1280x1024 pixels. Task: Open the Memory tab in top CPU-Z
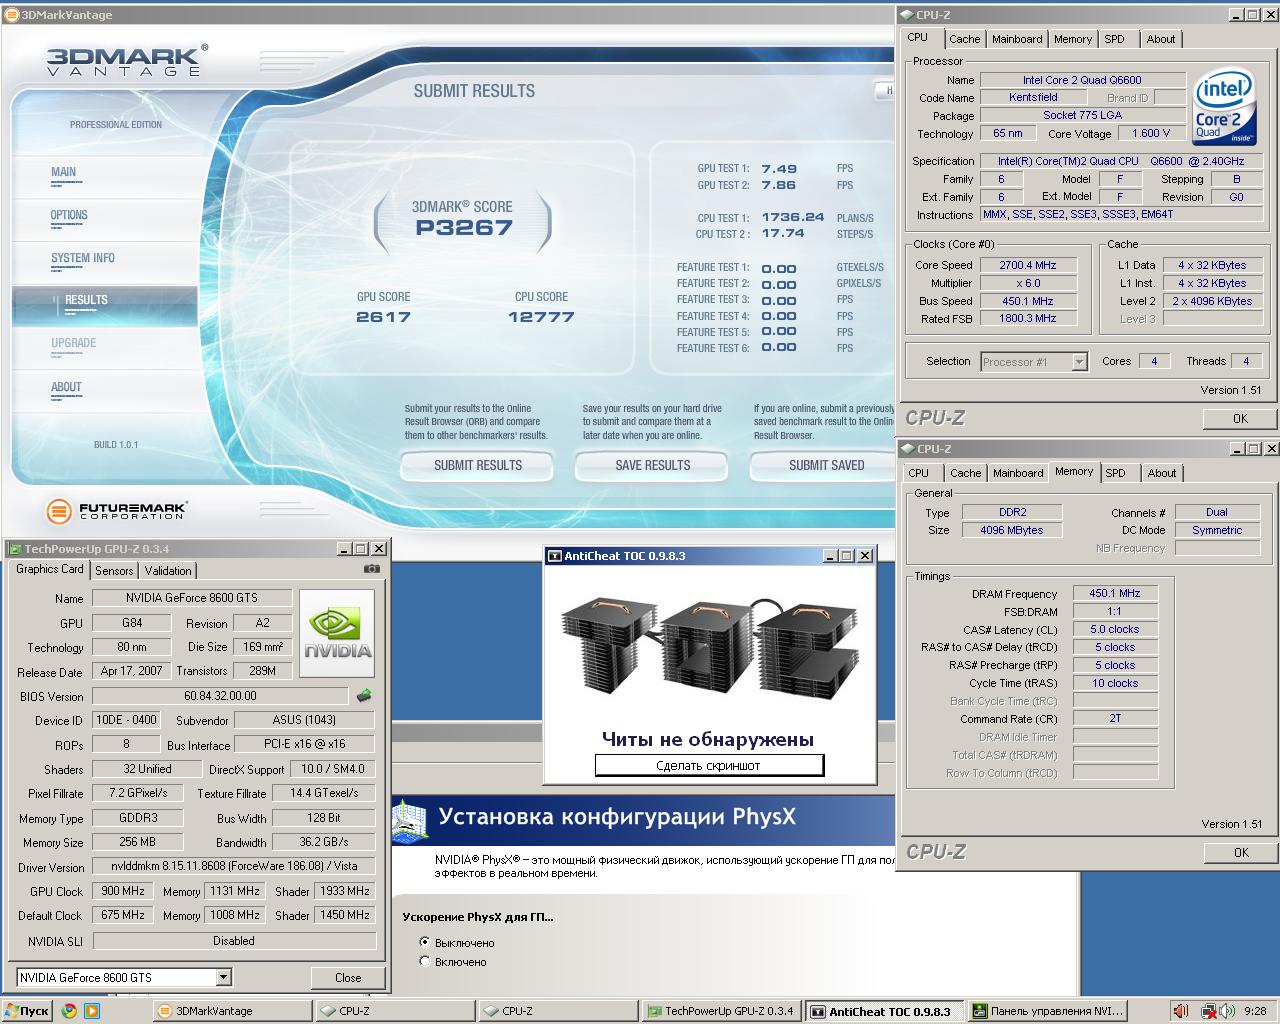(x=1072, y=39)
